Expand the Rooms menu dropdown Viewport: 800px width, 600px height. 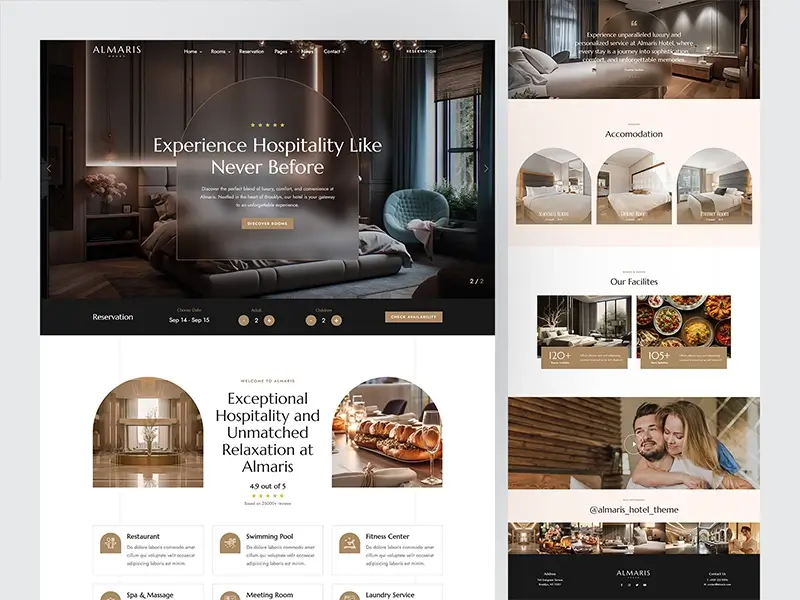click(220, 51)
